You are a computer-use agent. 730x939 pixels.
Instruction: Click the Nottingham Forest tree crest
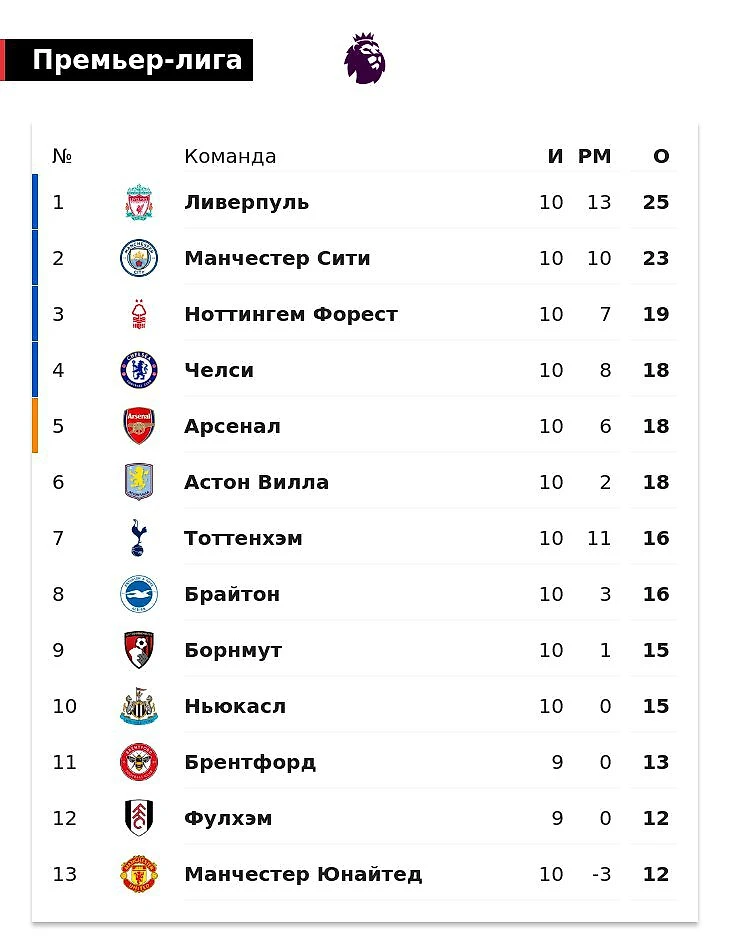(x=139, y=314)
